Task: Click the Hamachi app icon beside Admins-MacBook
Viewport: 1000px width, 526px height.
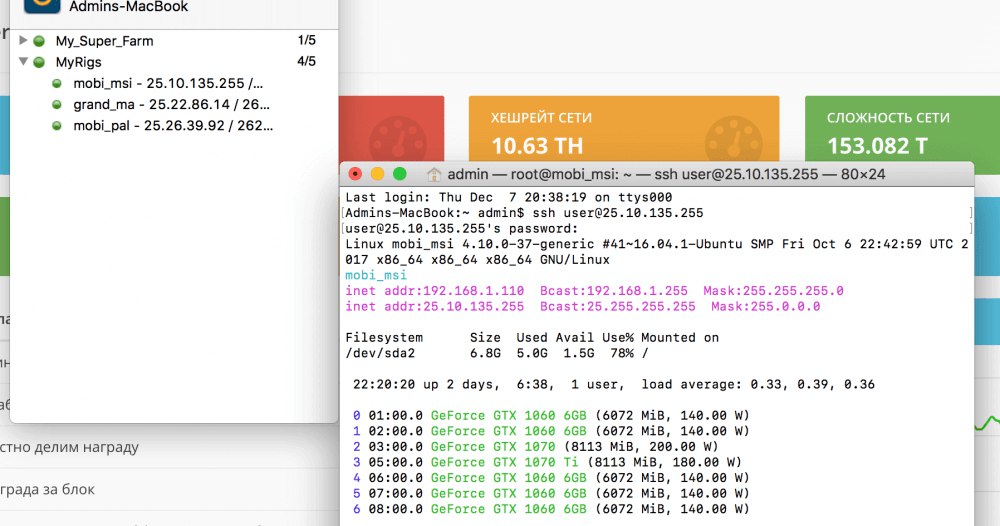Action: 42,5
